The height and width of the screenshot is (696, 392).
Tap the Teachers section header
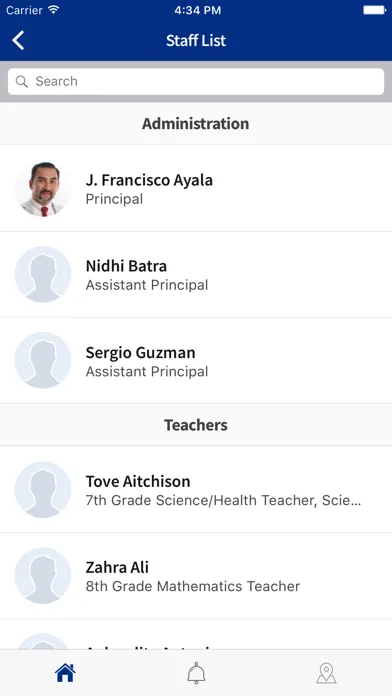coord(196,425)
